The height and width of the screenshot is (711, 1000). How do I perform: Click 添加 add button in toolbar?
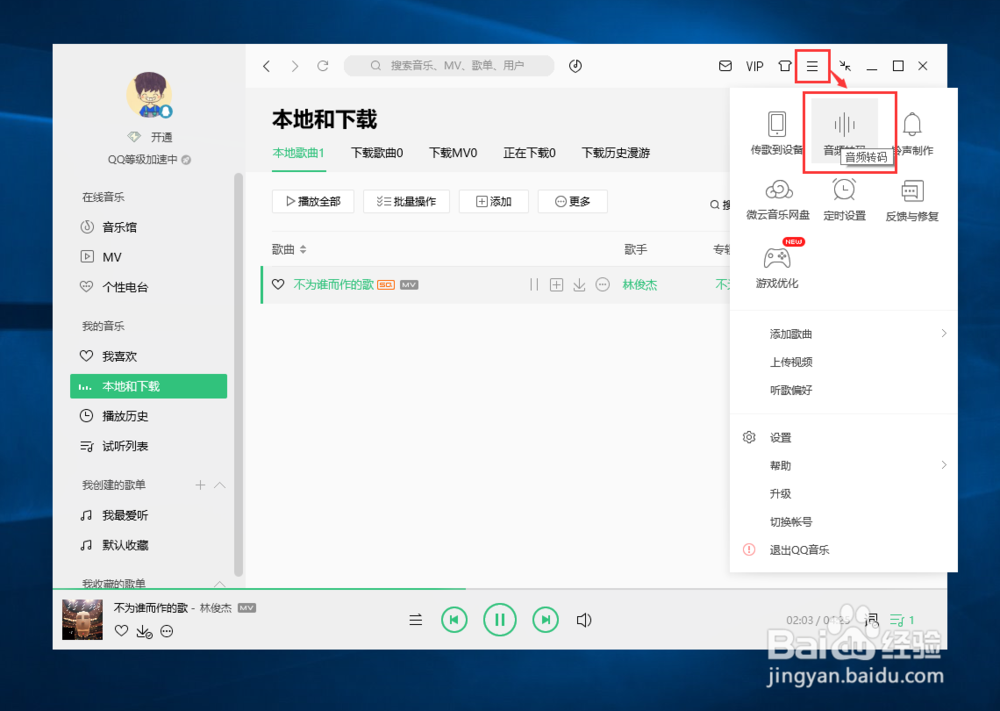coord(494,202)
